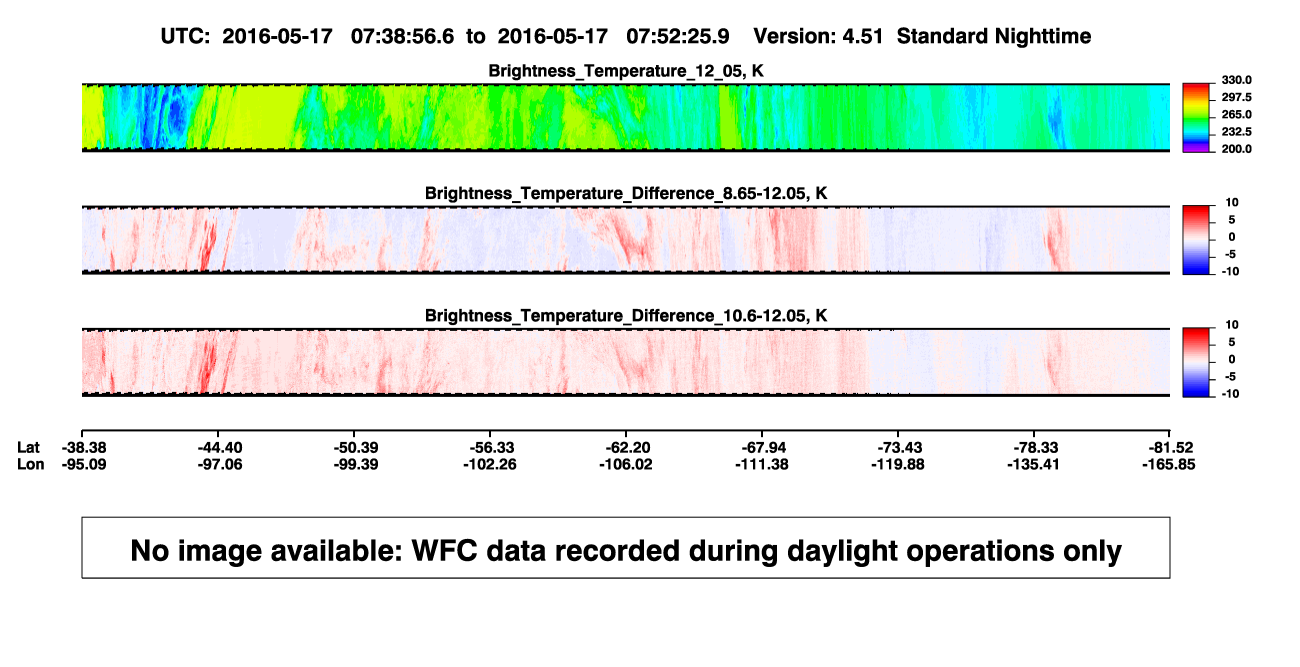Image resolution: width=1300 pixels, height=667 pixels.
Task: Click latitude tick -67.94
Action: [x=764, y=447]
